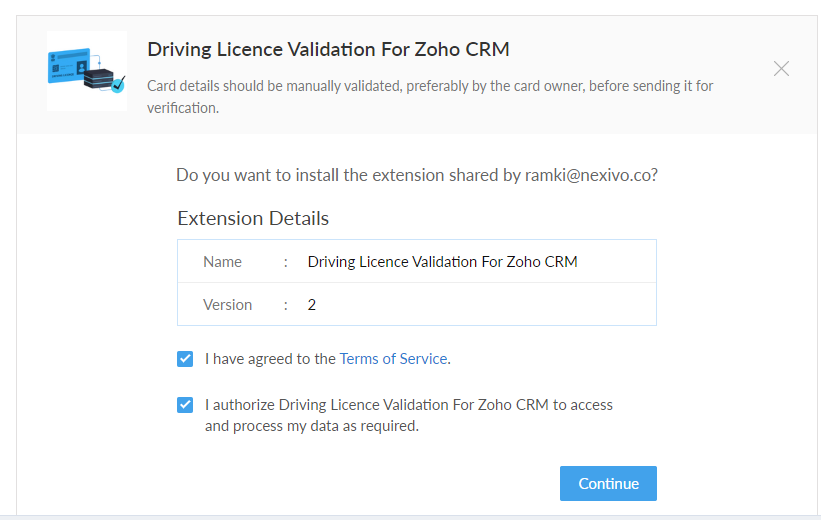Click the authorize data processing label text
This screenshot has width=821, height=520.
pyautogui.click(x=408, y=415)
